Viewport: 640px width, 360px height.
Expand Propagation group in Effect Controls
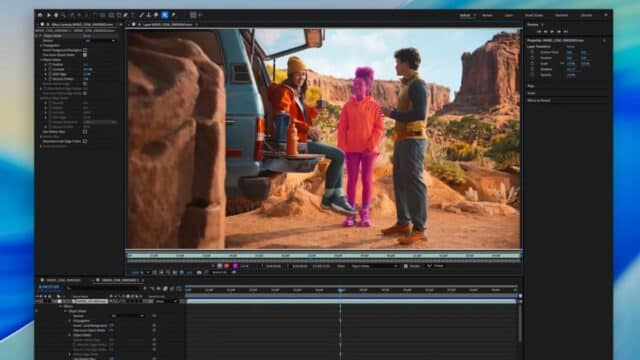[x=41, y=45]
